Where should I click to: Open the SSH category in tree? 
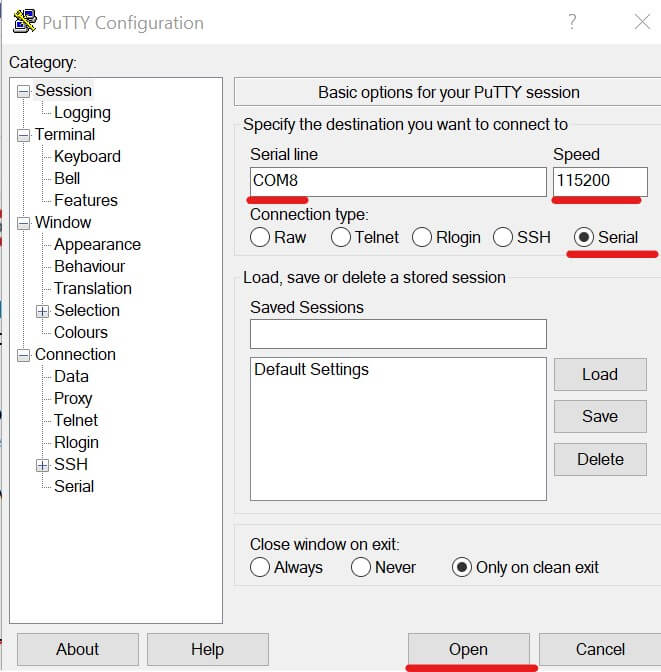[71, 464]
